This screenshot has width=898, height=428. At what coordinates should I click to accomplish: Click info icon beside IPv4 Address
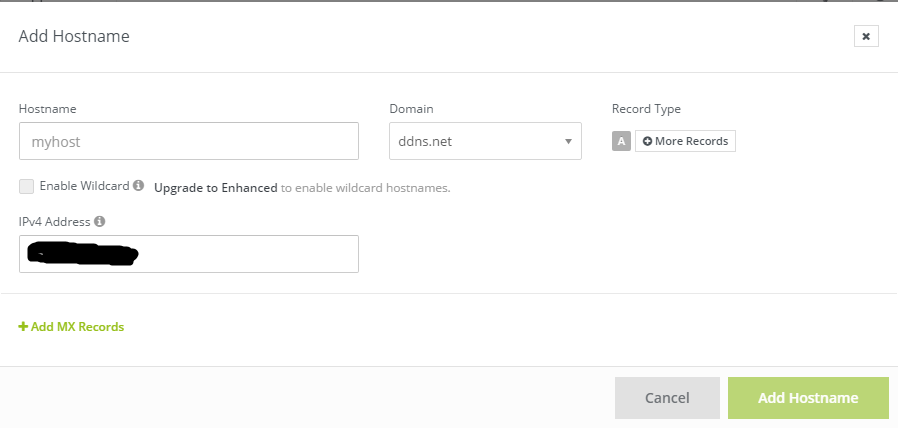100,222
